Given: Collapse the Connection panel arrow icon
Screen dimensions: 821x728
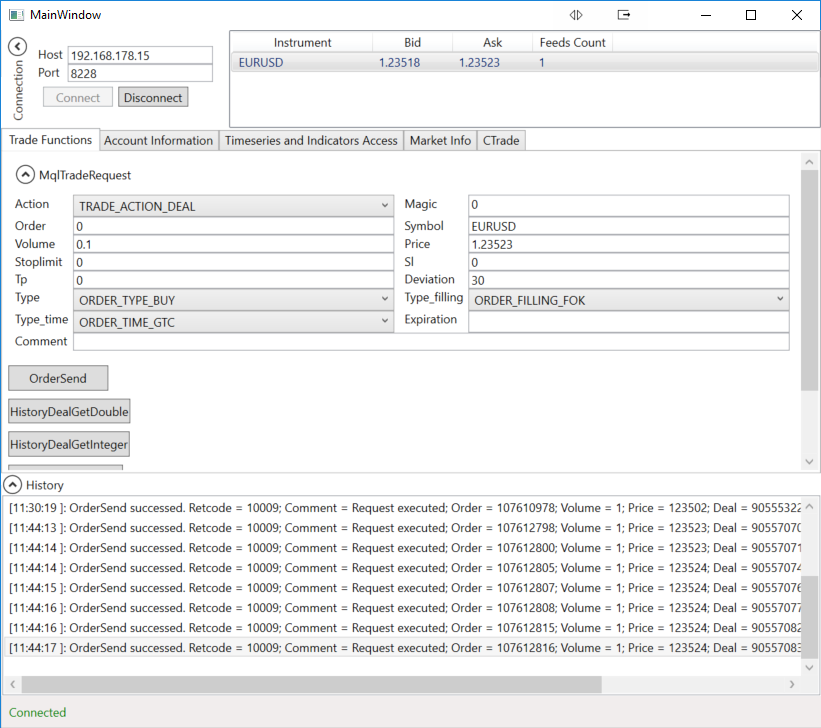Looking at the screenshot, I should [17, 47].
